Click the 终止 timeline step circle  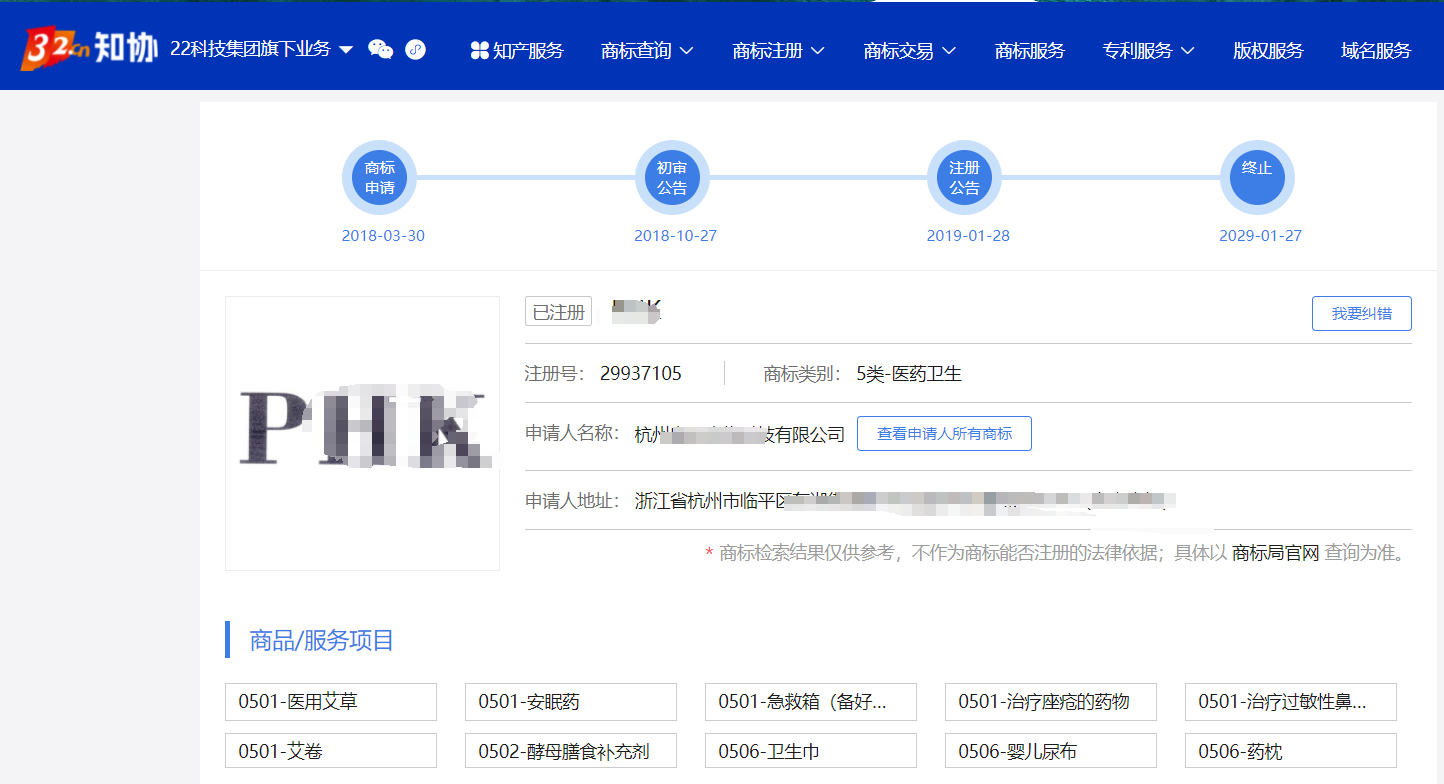[1257, 178]
